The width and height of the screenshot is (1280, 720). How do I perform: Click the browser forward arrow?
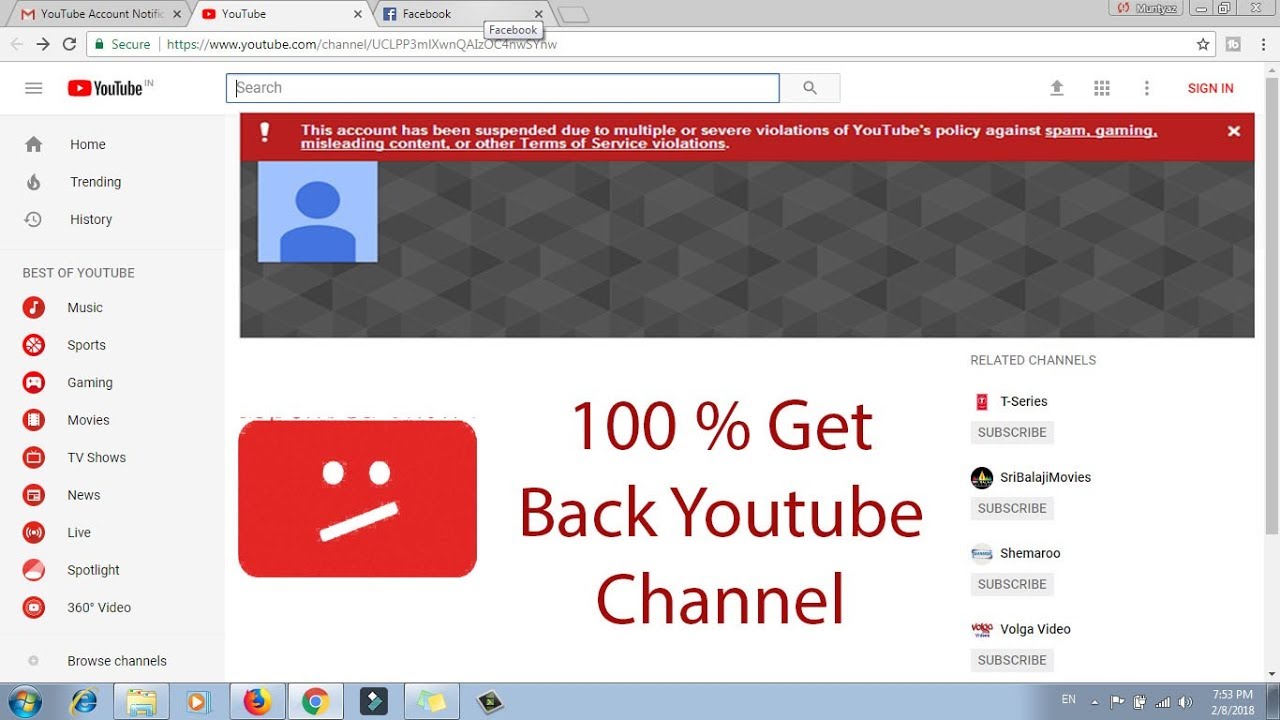tap(43, 44)
